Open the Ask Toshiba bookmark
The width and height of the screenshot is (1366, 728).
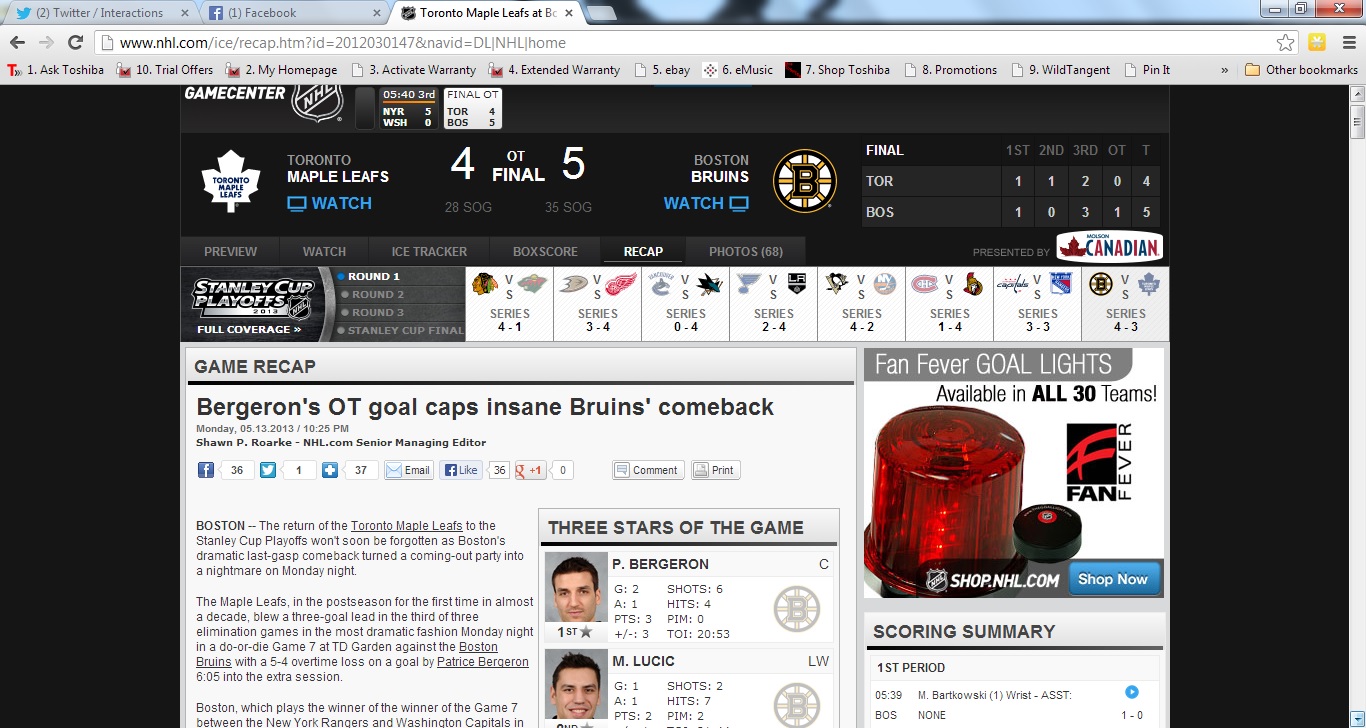pyautogui.click(x=56, y=70)
